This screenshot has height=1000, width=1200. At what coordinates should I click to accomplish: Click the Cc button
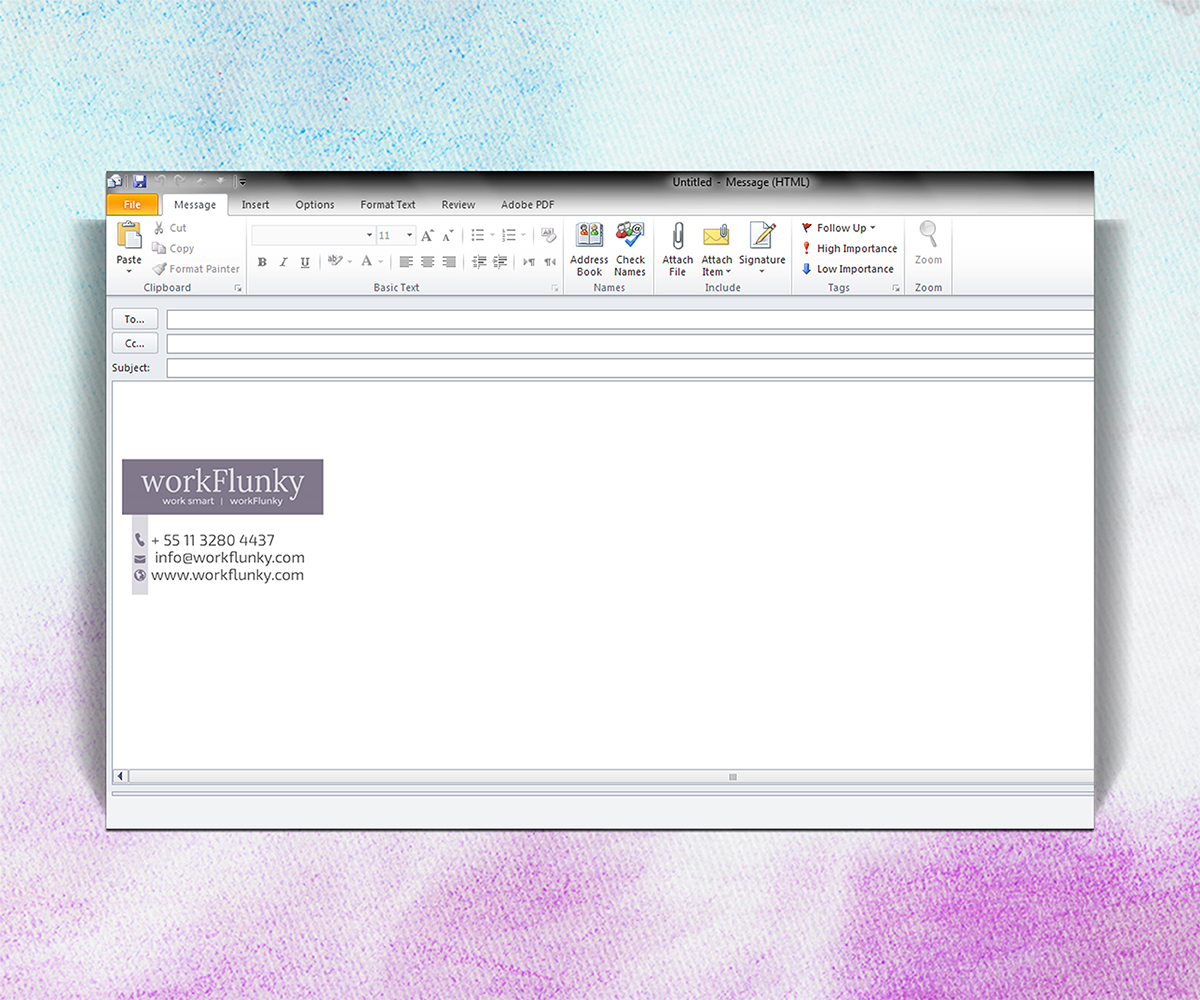pos(134,343)
